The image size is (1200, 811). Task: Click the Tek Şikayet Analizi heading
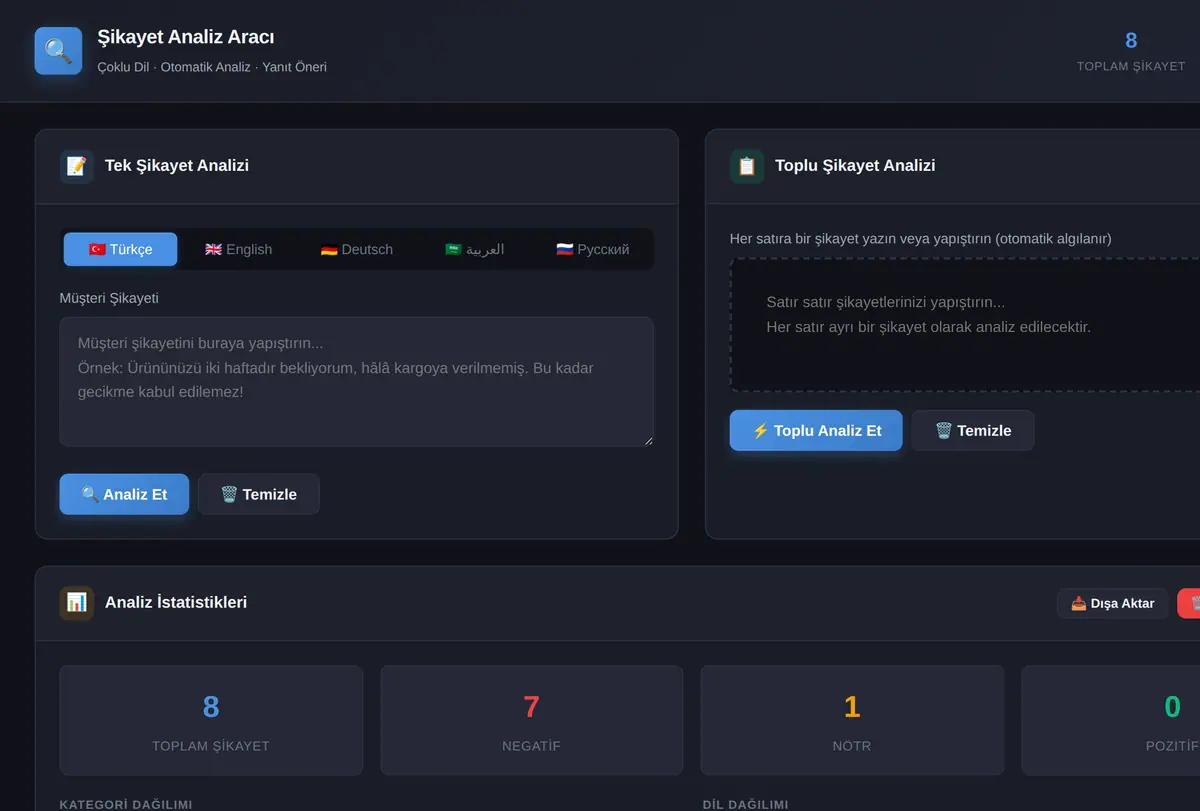(x=177, y=166)
